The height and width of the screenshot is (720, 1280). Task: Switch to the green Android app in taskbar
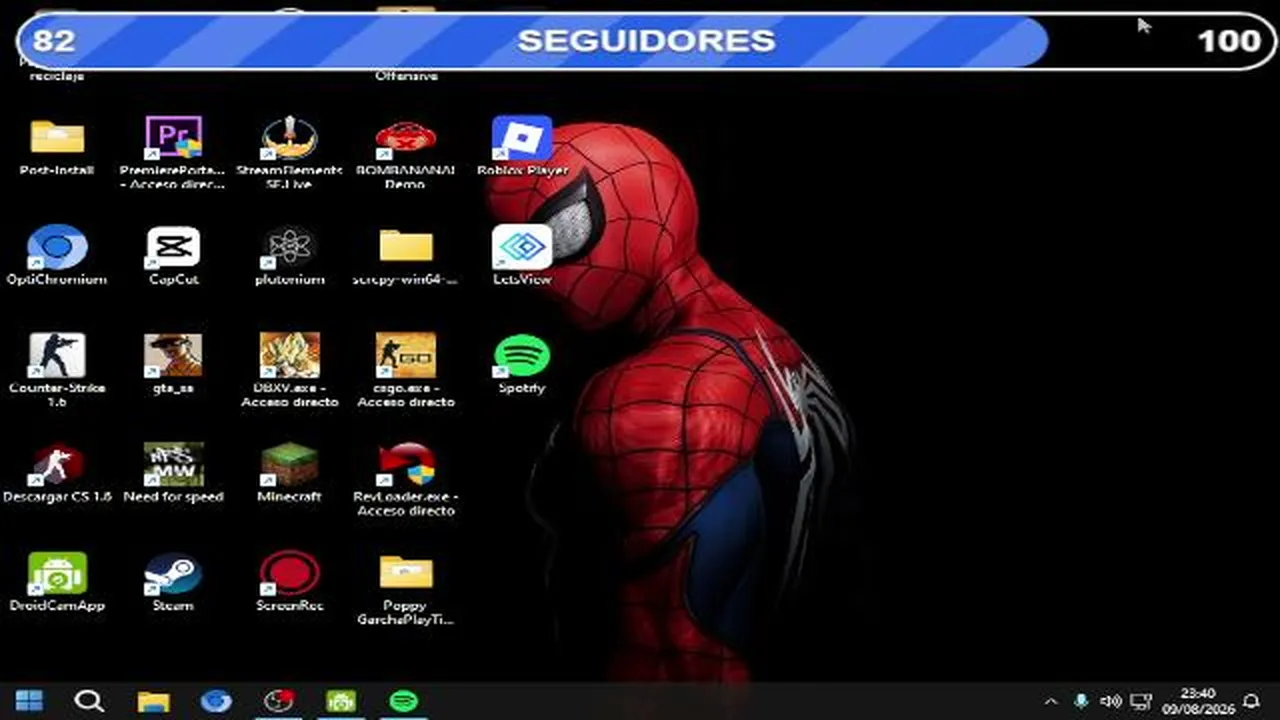[x=341, y=701]
